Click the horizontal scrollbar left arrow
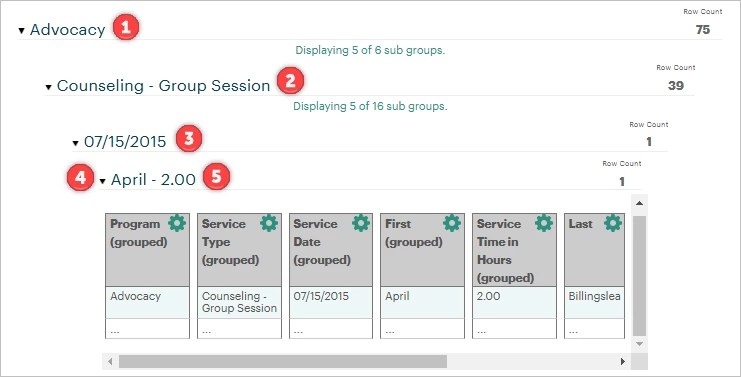The height and width of the screenshot is (377, 741). 110,361
